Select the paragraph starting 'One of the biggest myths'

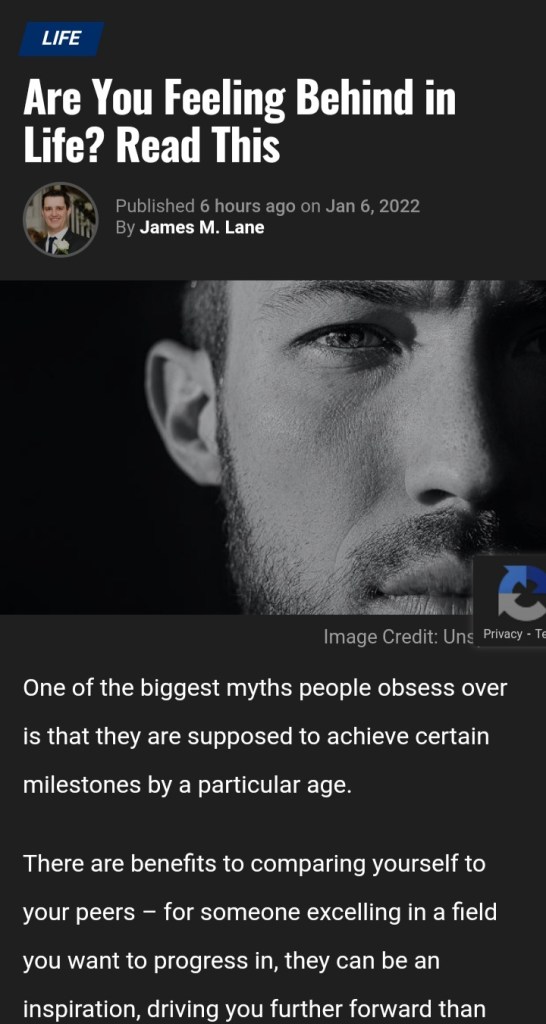point(265,736)
